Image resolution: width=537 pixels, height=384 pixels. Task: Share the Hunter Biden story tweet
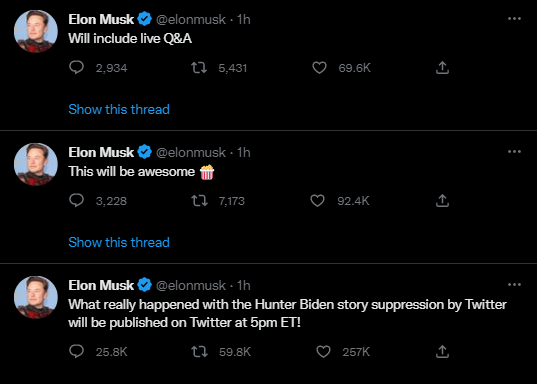click(x=442, y=351)
